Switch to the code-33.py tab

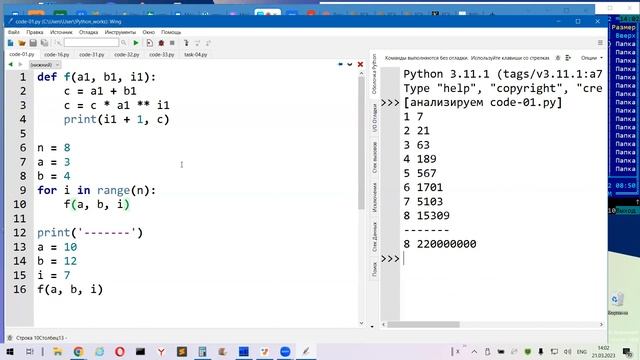pos(162,54)
